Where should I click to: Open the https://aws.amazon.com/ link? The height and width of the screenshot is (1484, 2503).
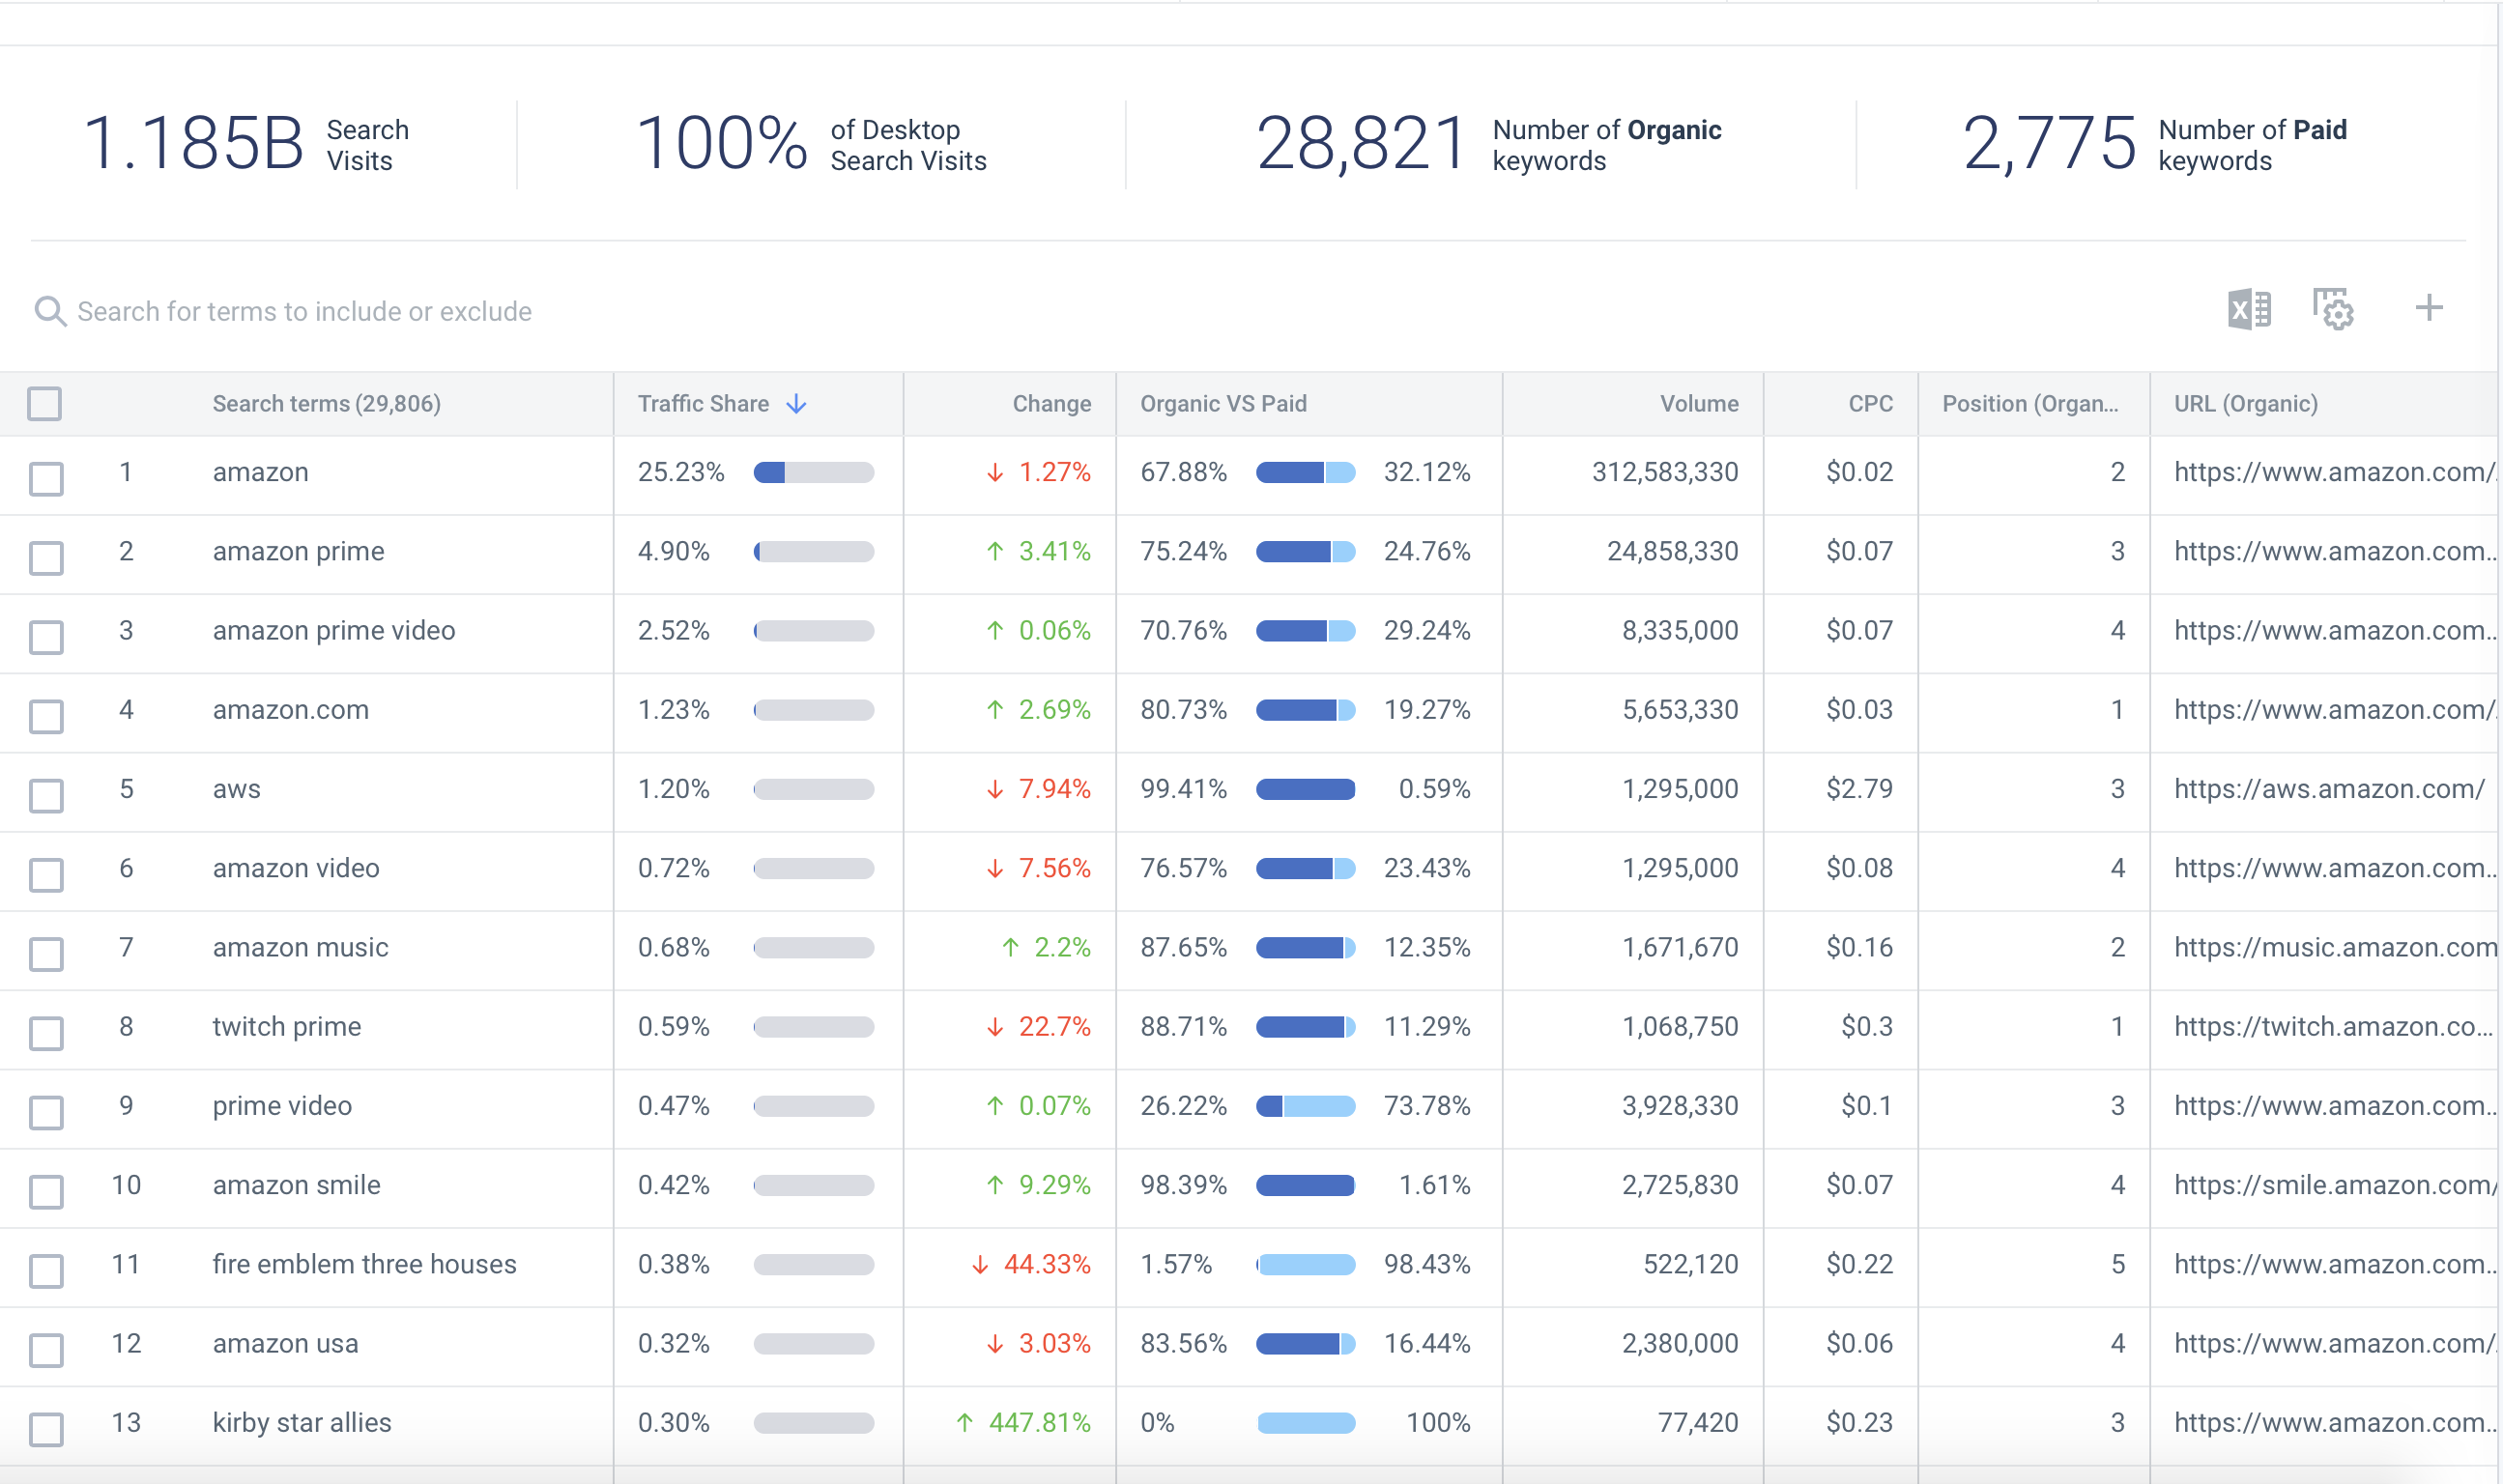tap(2328, 789)
